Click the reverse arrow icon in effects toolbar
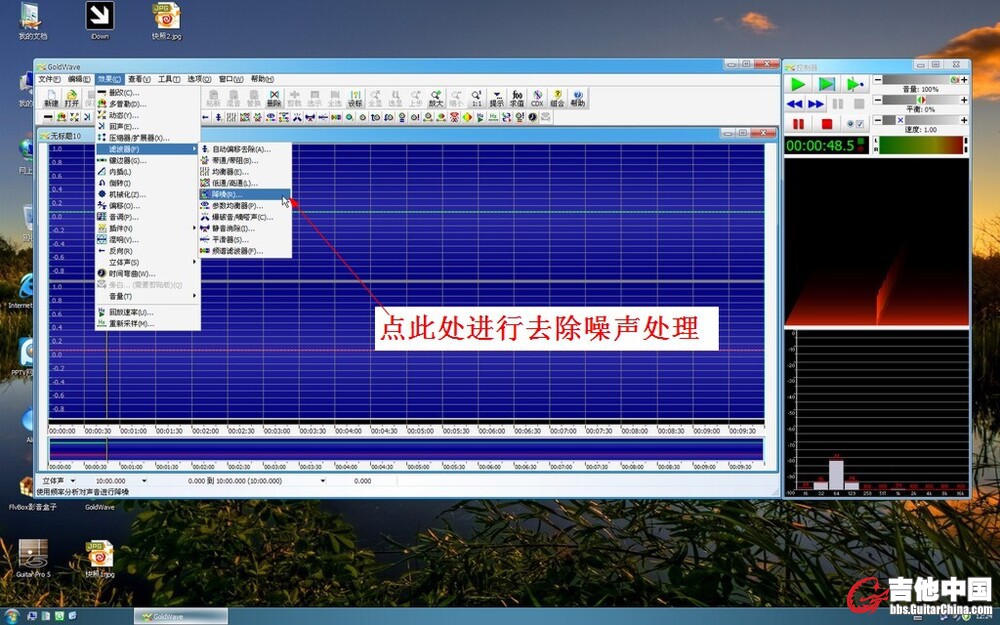The width and height of the screenshot is (1000, 625). pyautogui.click(x=205, y=117)
